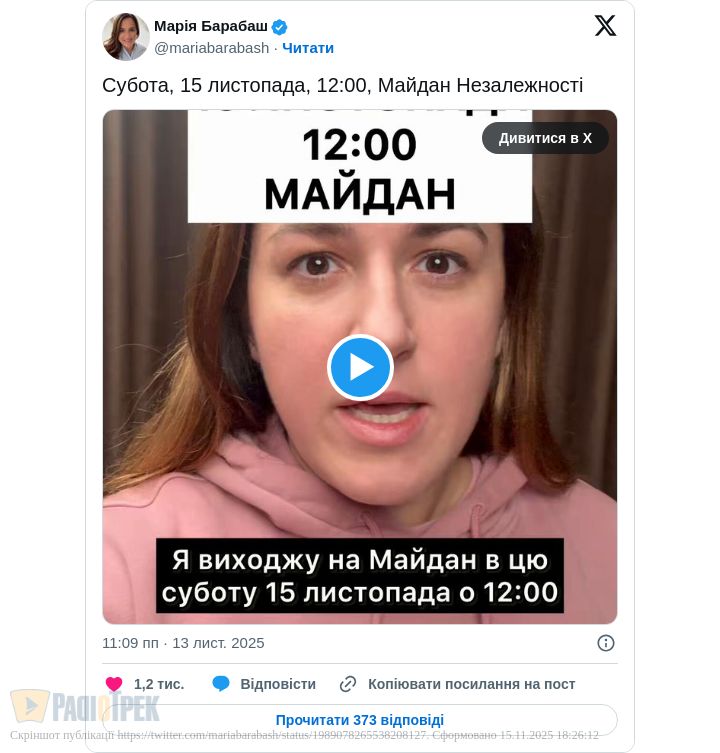Click the blue reply bubble icon

[221, 683]
